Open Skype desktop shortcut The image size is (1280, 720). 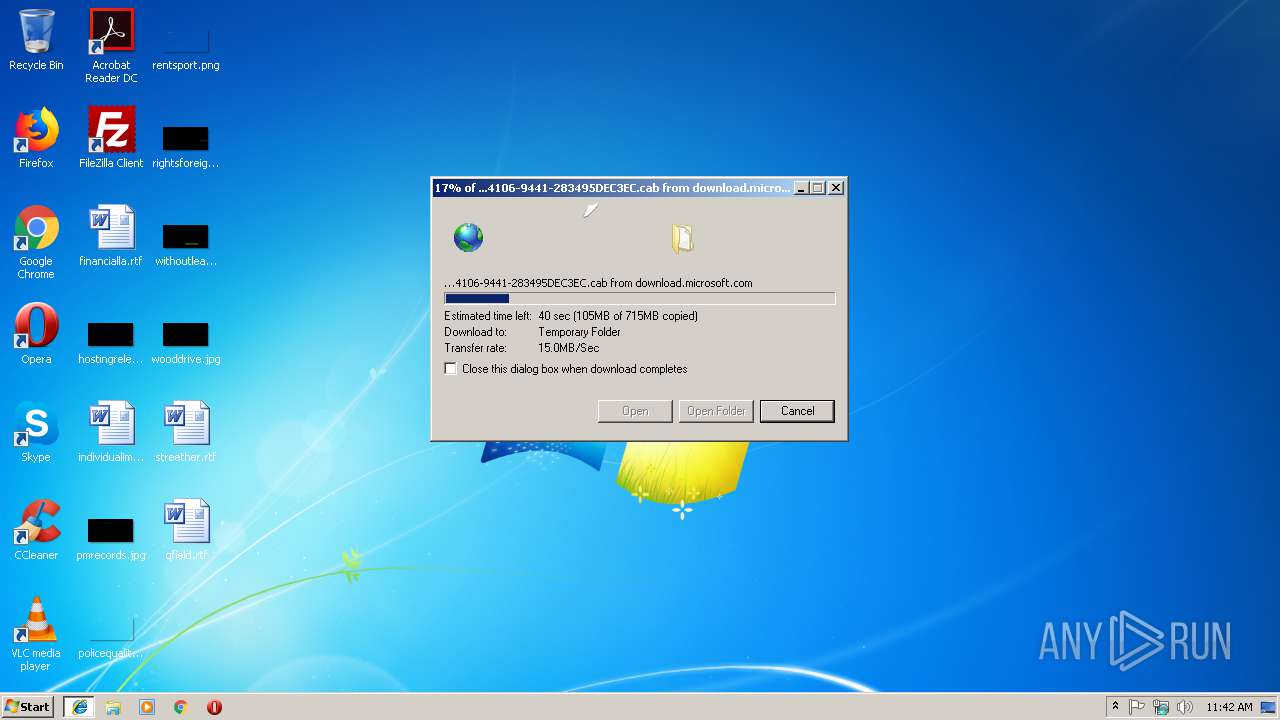point(36,432)
